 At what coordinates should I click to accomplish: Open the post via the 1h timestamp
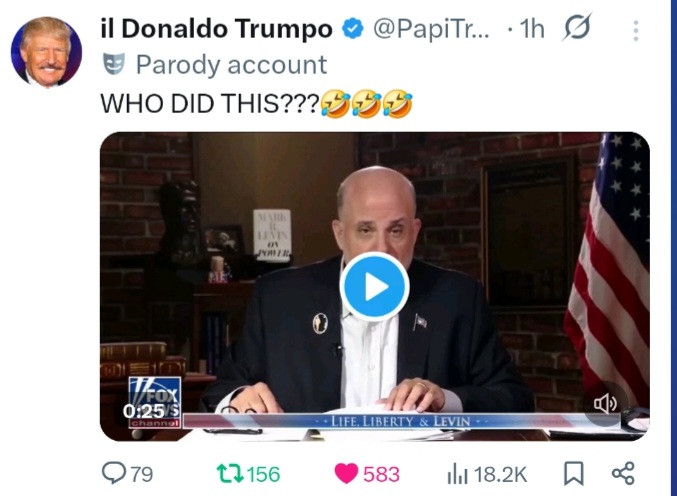531,30
